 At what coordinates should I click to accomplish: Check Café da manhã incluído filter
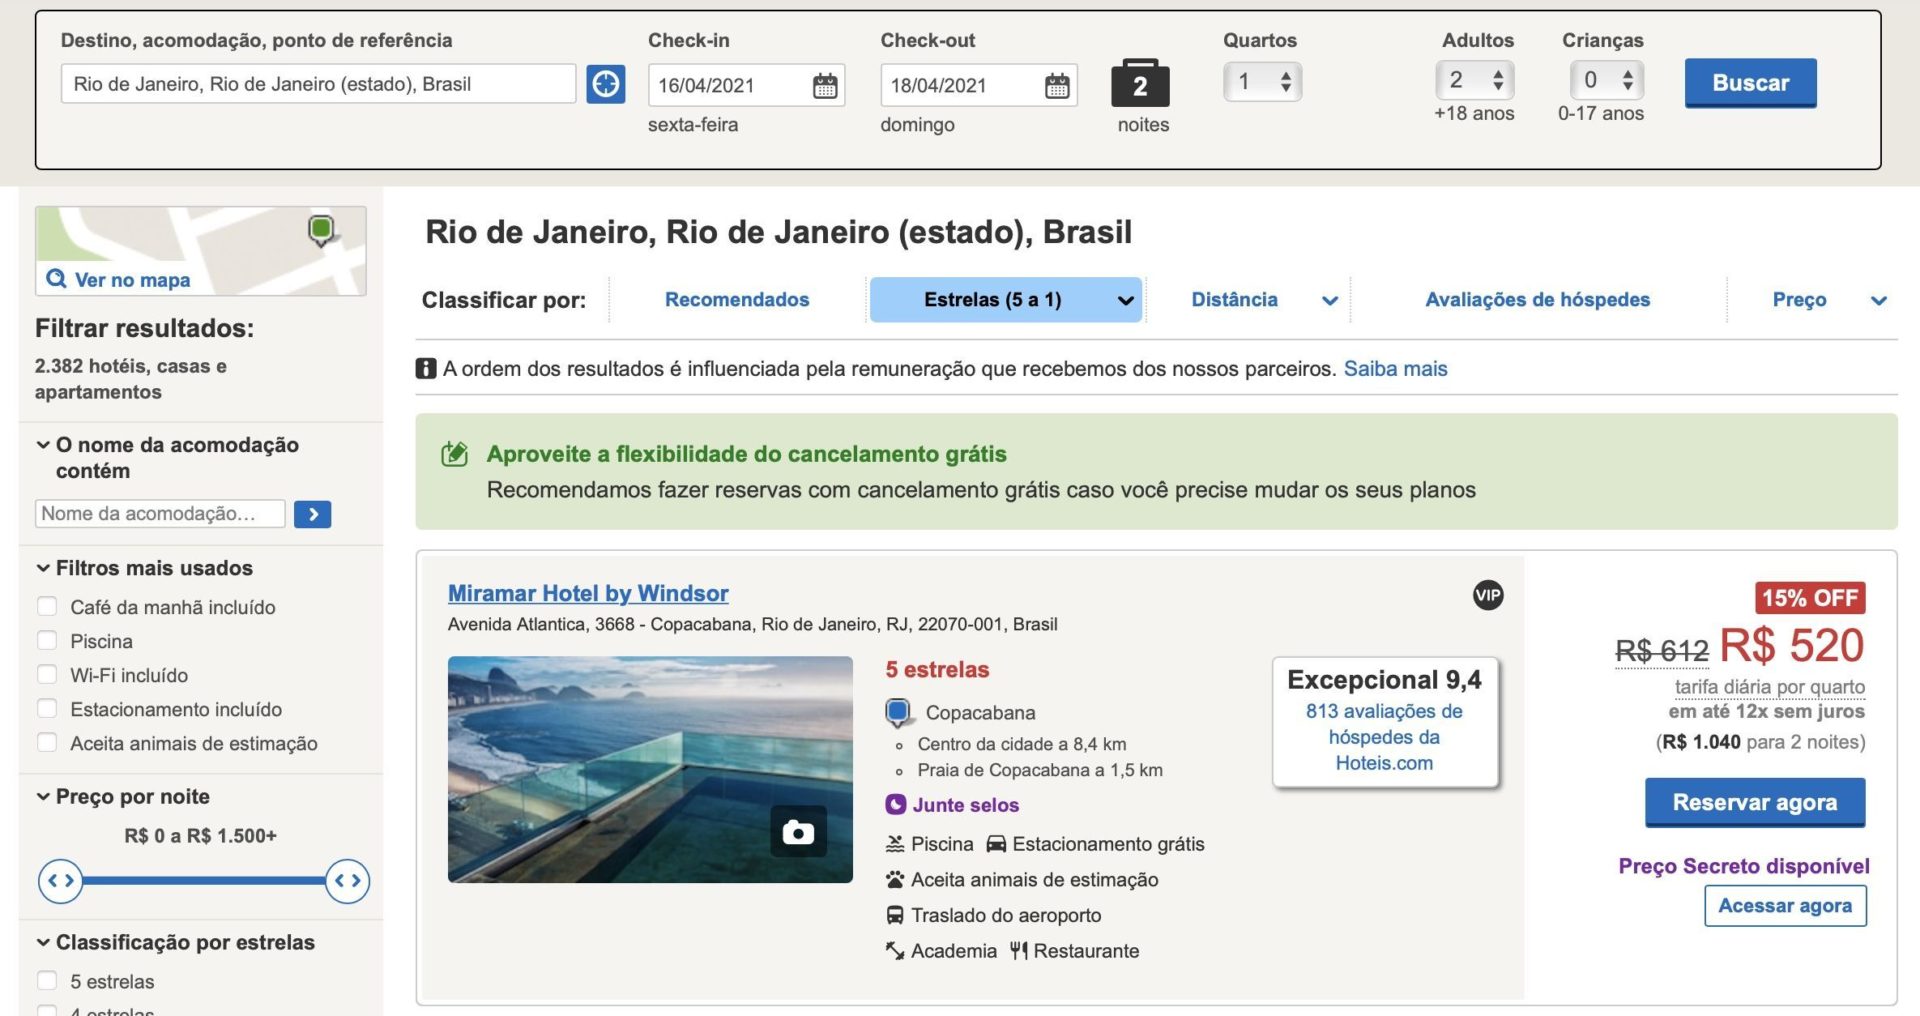[47, 606]
